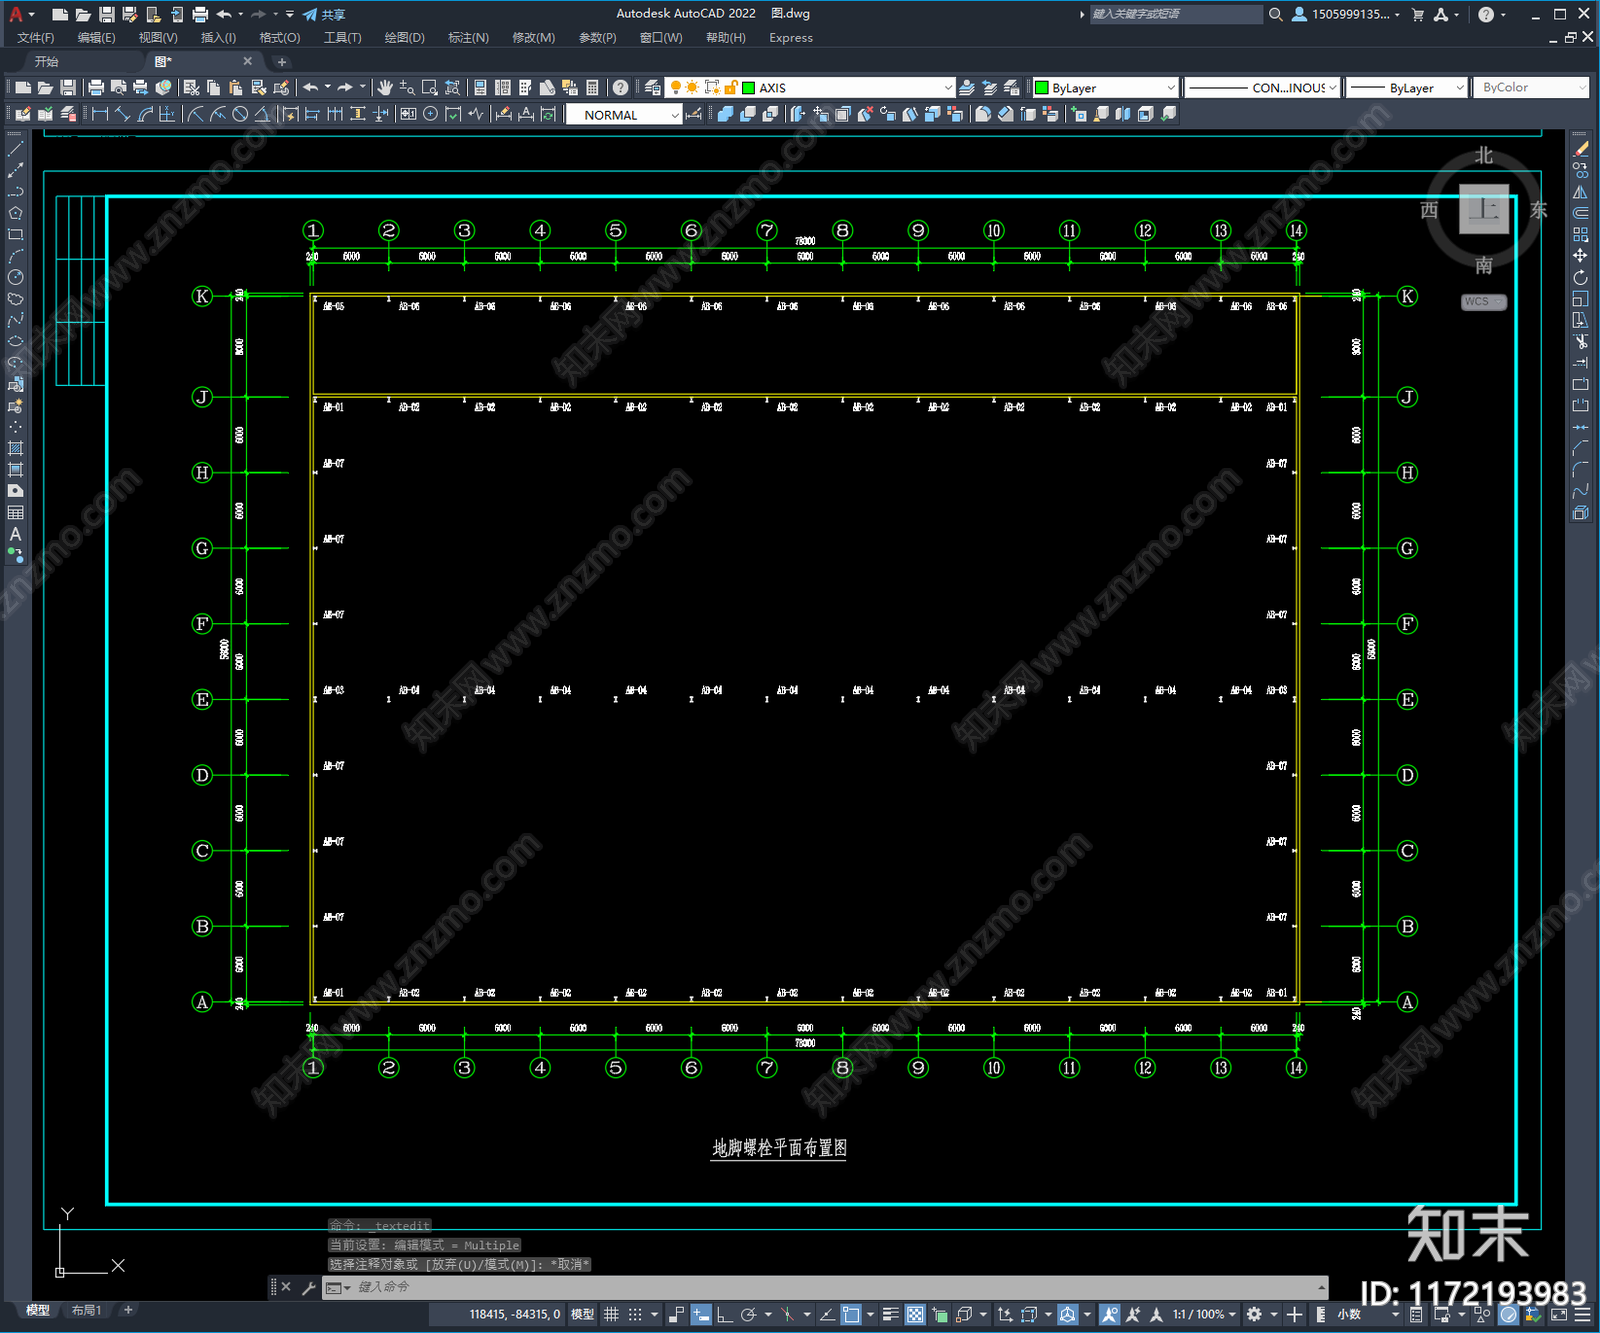Switch to the 开始 tab

pos(47,62)
